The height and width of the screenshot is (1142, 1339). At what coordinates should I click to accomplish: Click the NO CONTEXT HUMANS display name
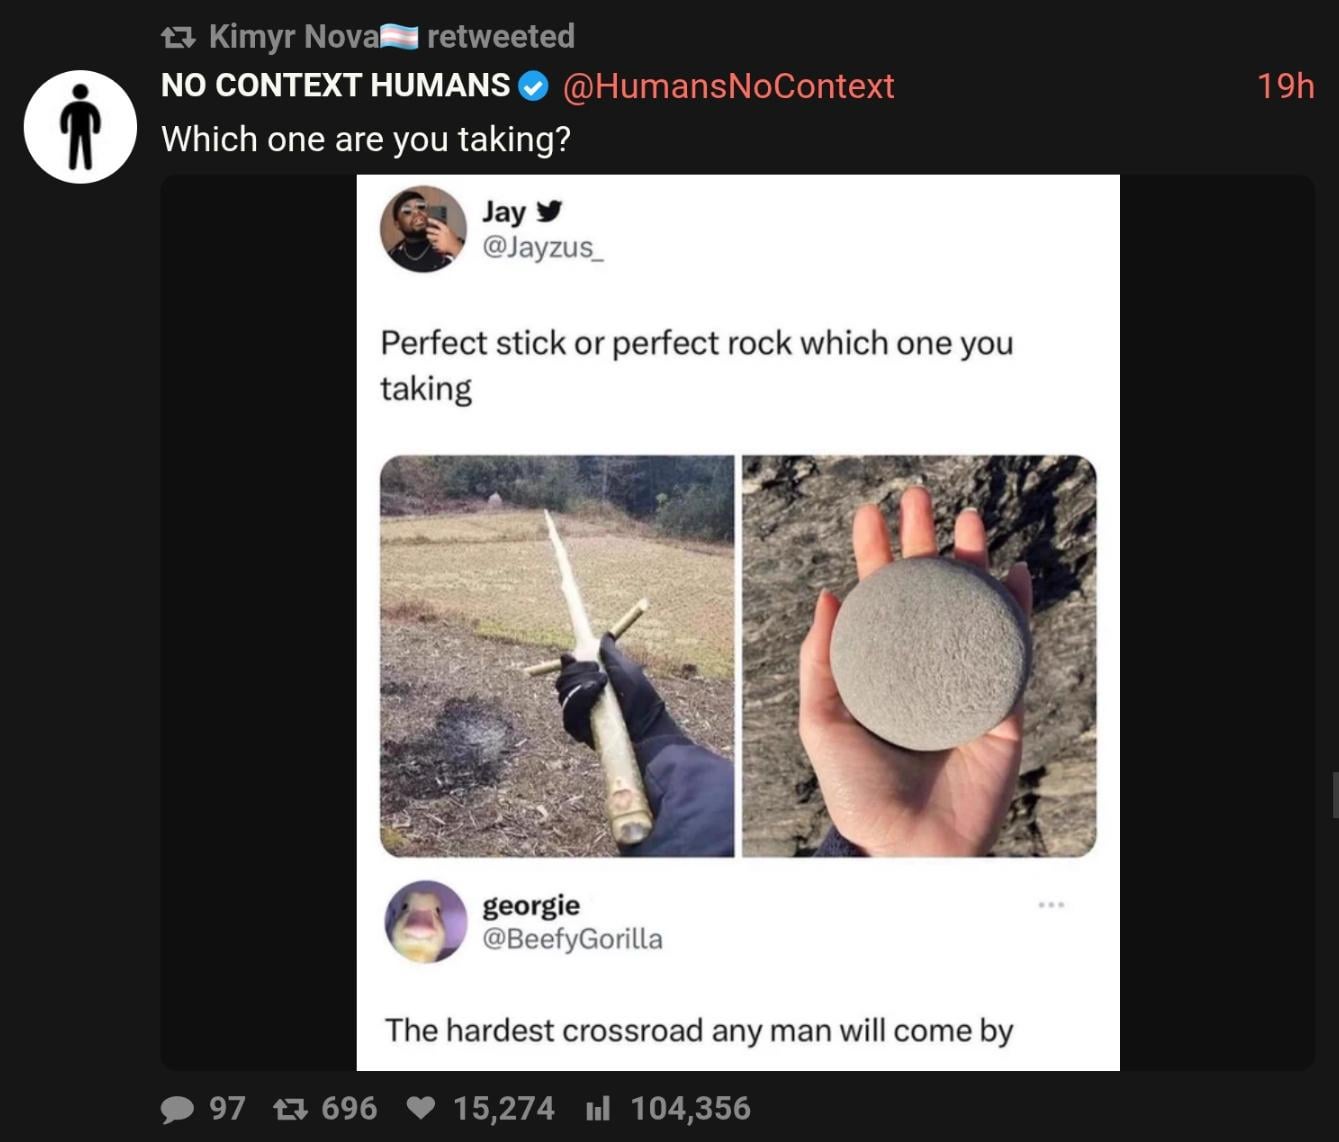336,86
